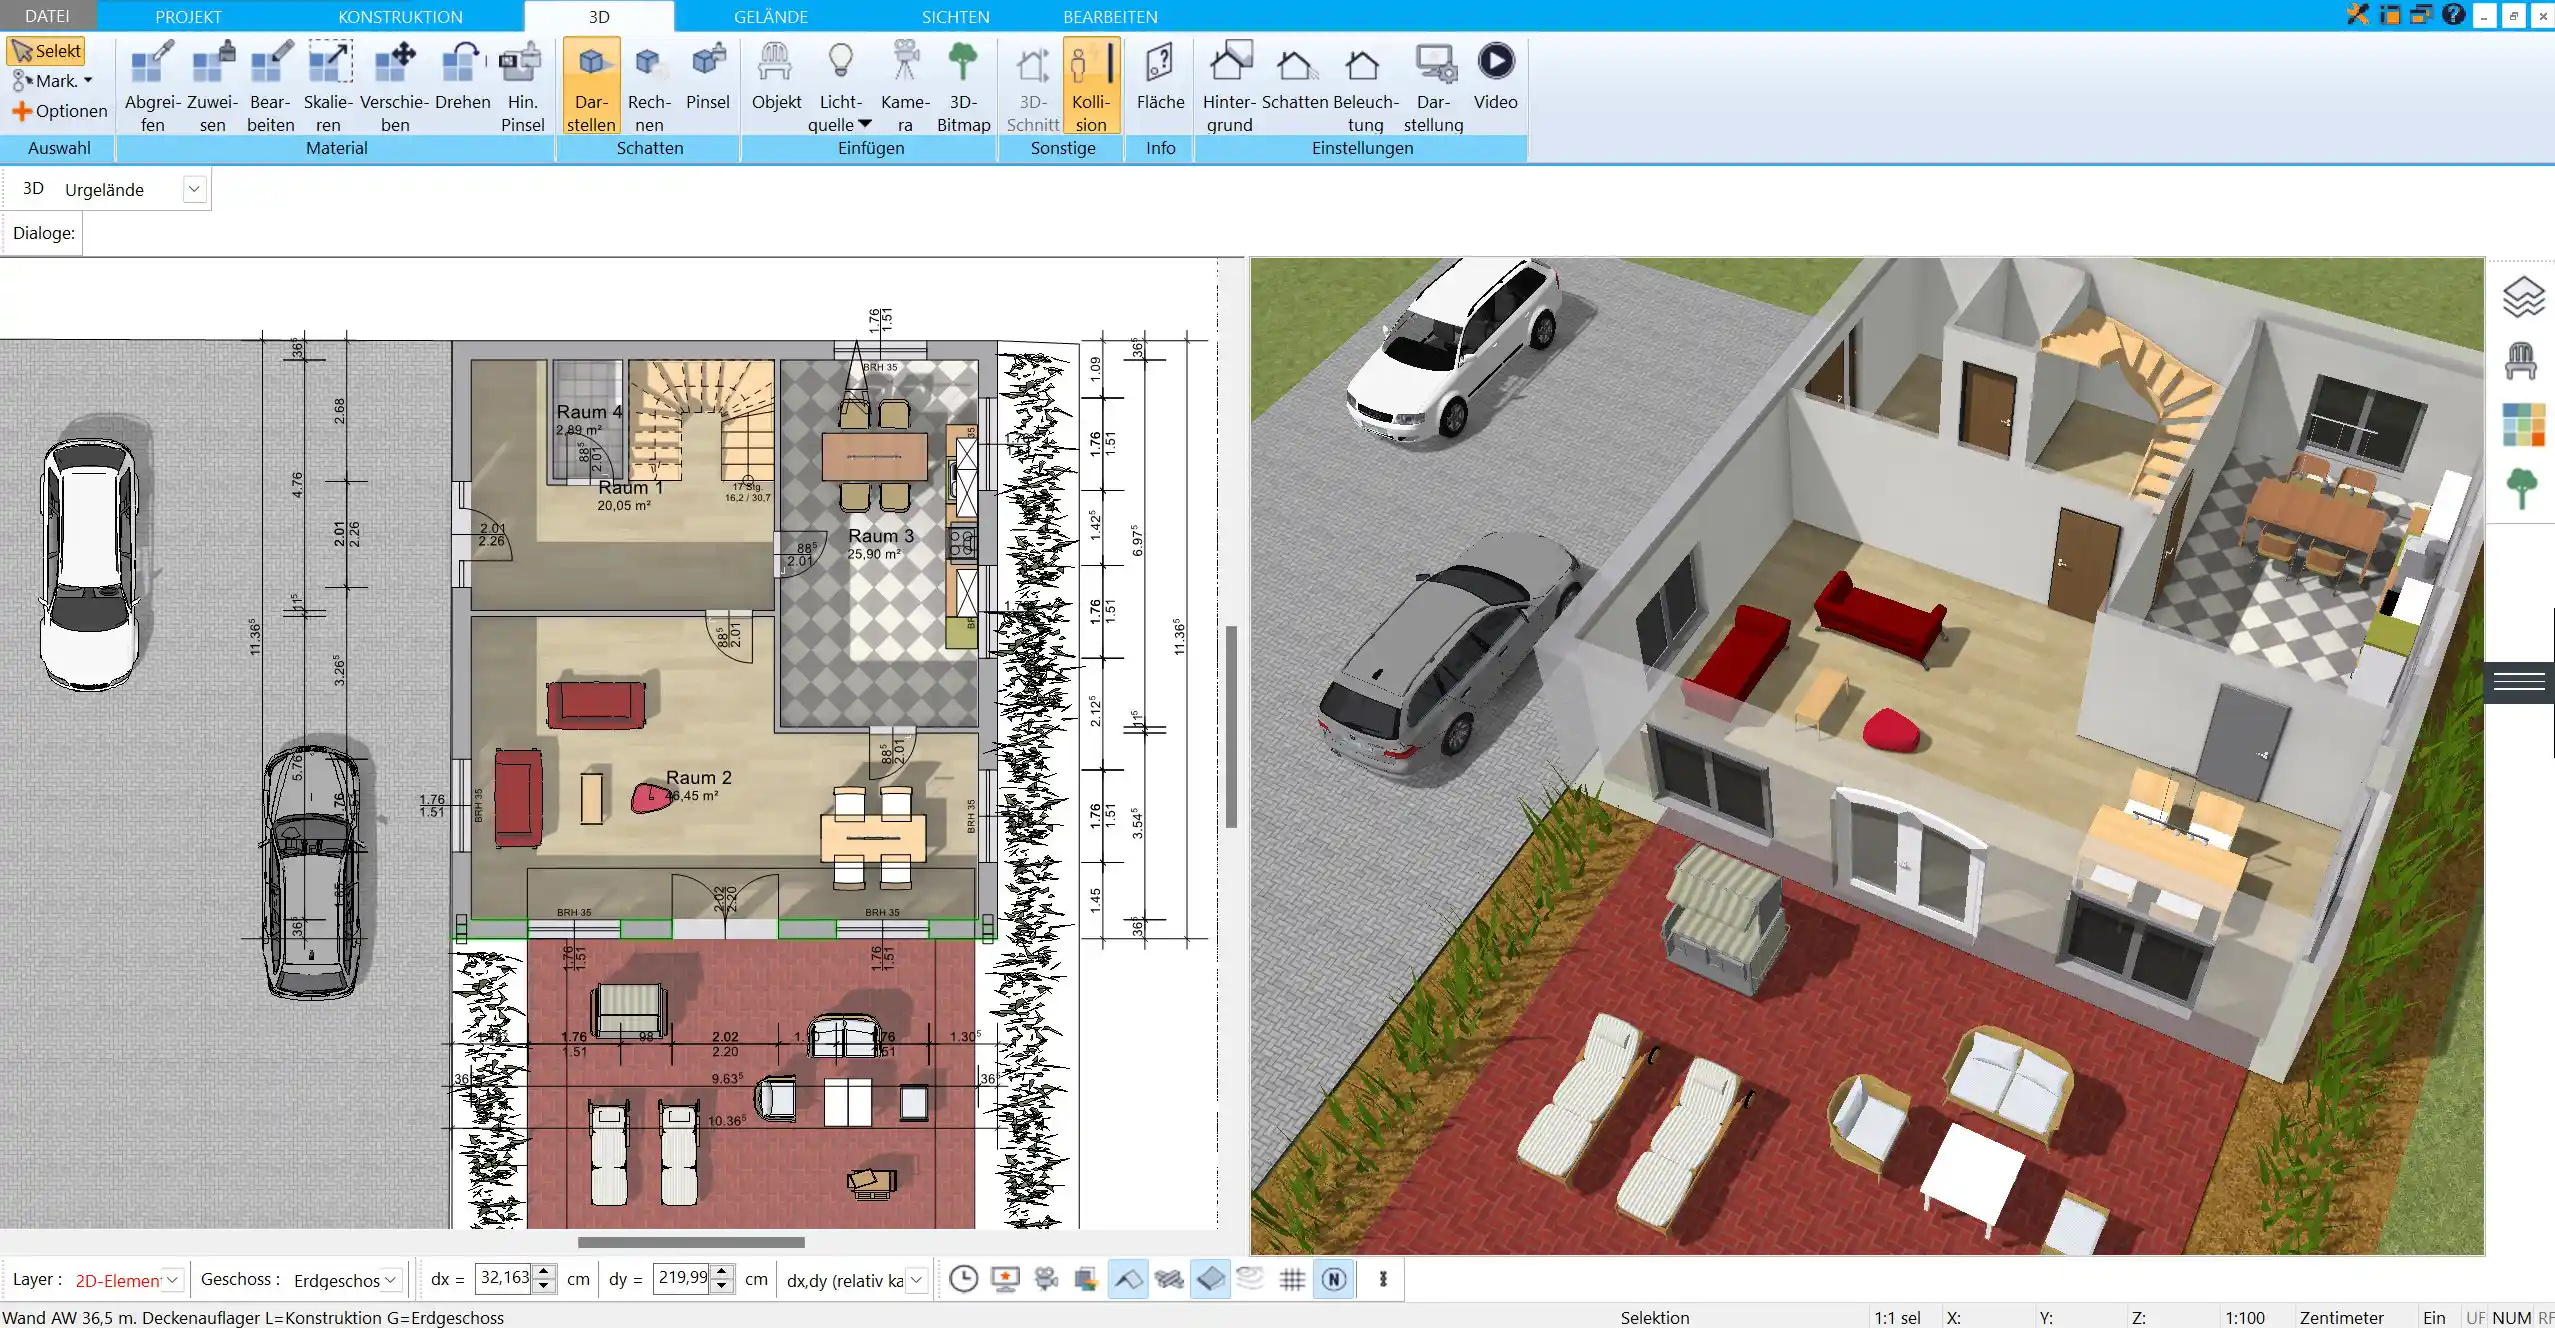
Task: Start the Video playback icon
Action: click(x=1495, y=76)
